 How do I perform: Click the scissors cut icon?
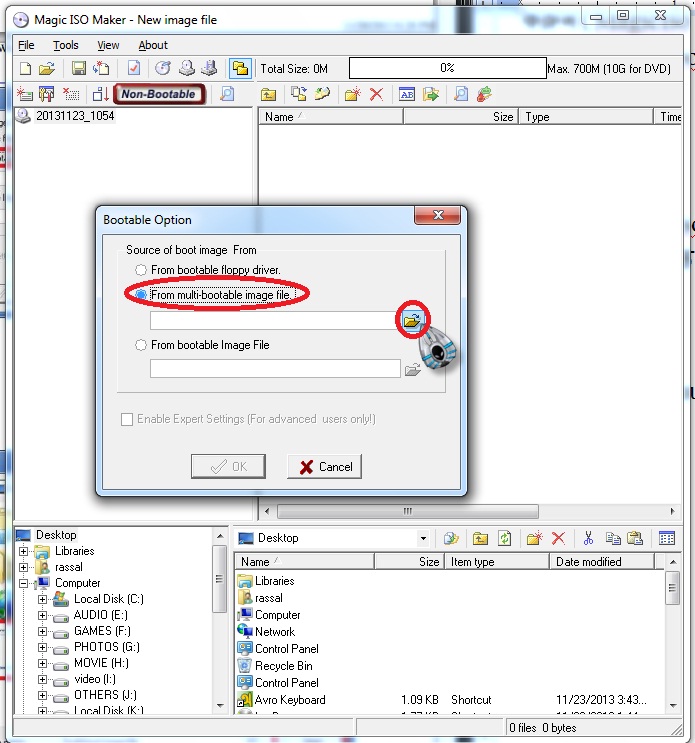pos(588,538)
